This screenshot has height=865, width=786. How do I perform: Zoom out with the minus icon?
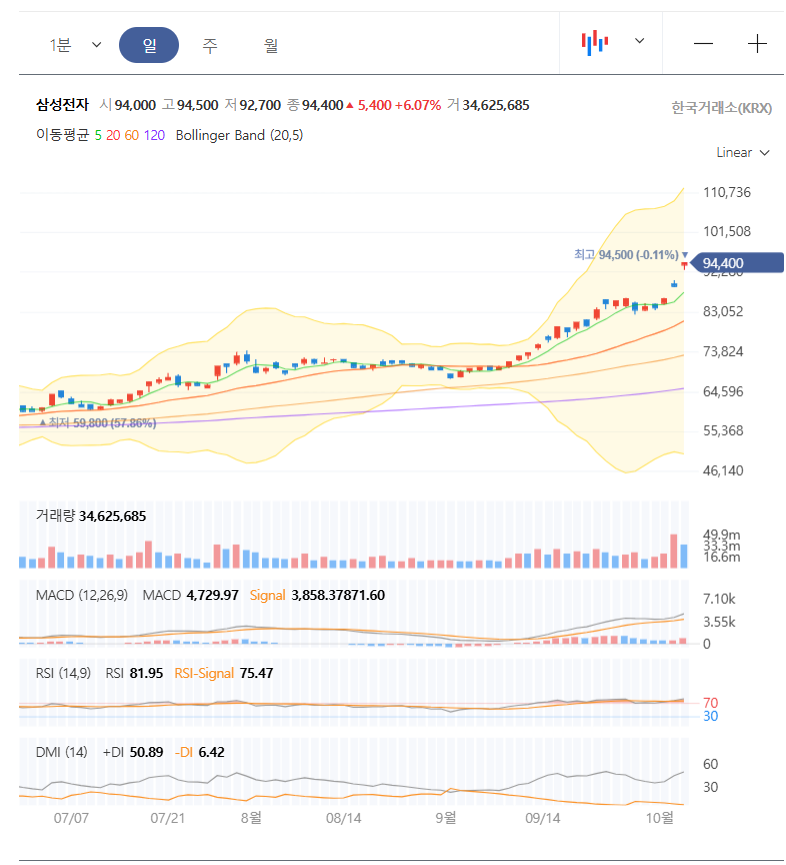(x=703, y=44)
